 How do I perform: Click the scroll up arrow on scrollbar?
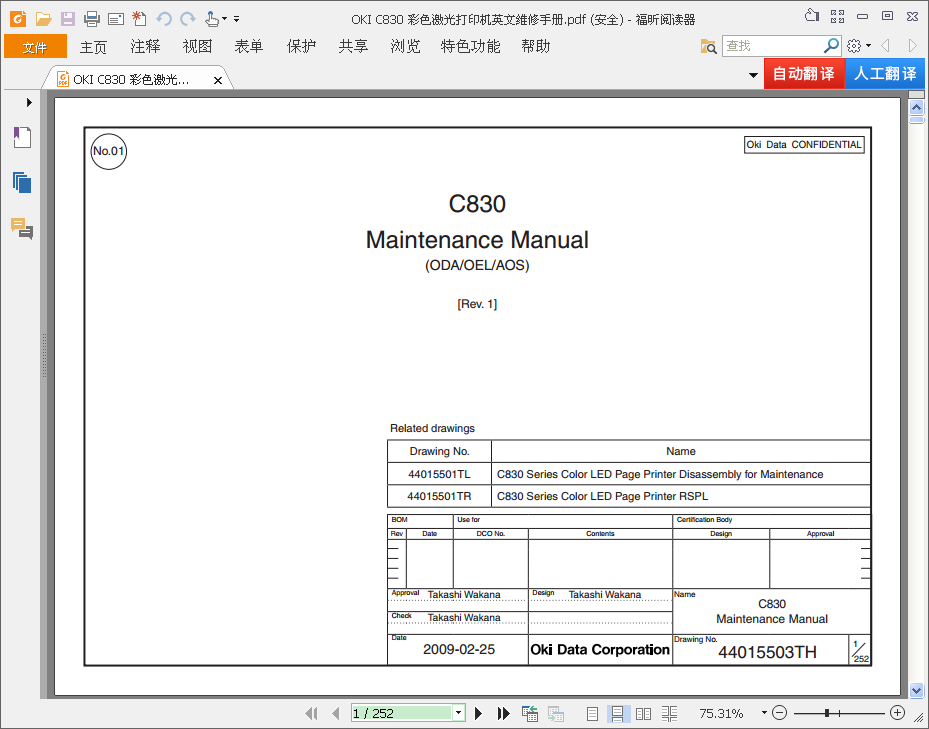point(917,108)
